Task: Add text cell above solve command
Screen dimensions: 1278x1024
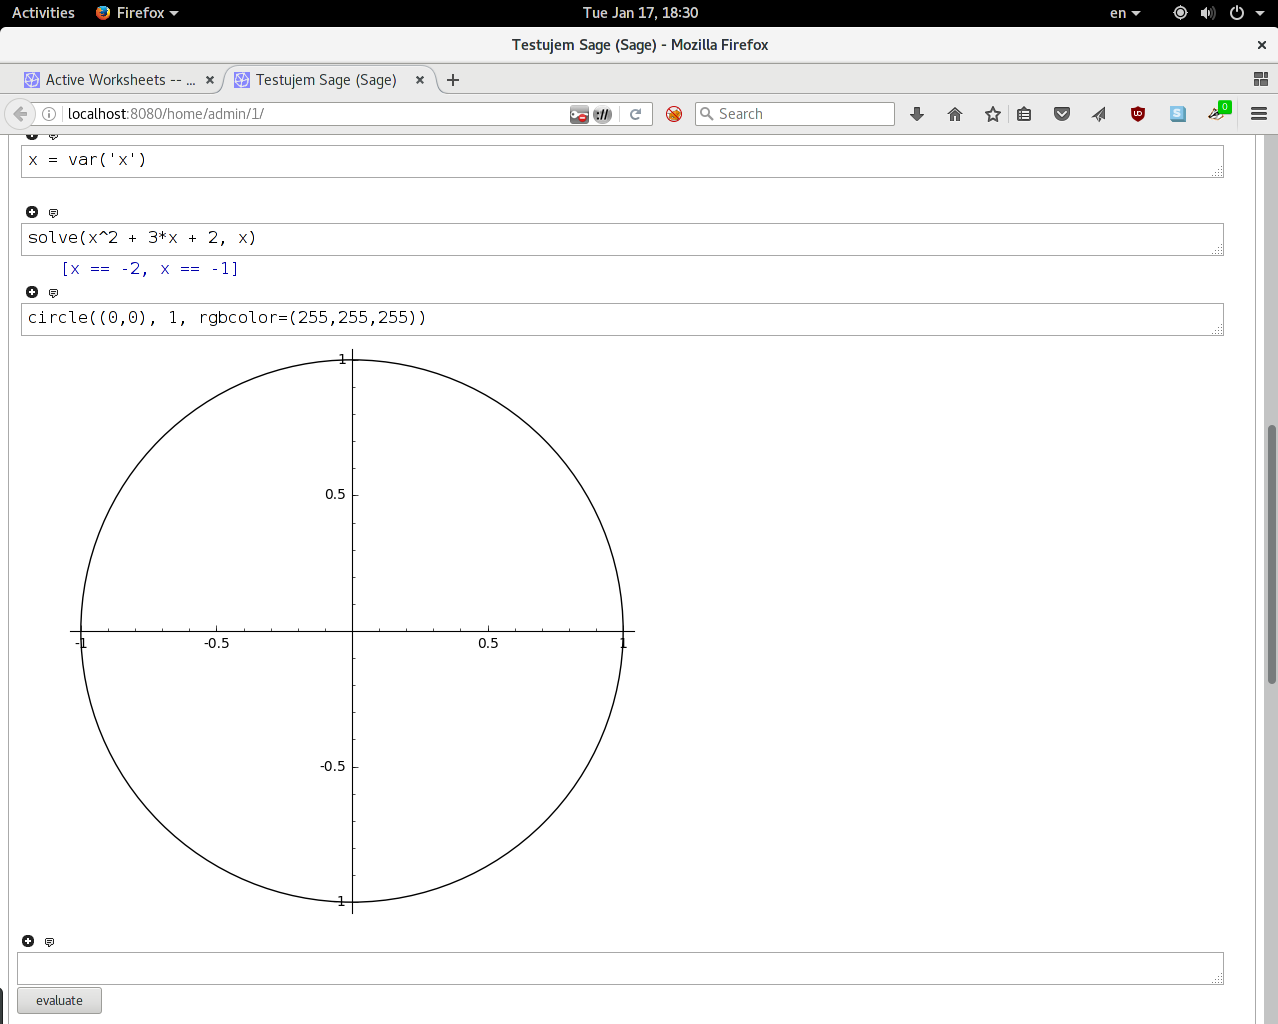Action: click(x=54, y=213)
